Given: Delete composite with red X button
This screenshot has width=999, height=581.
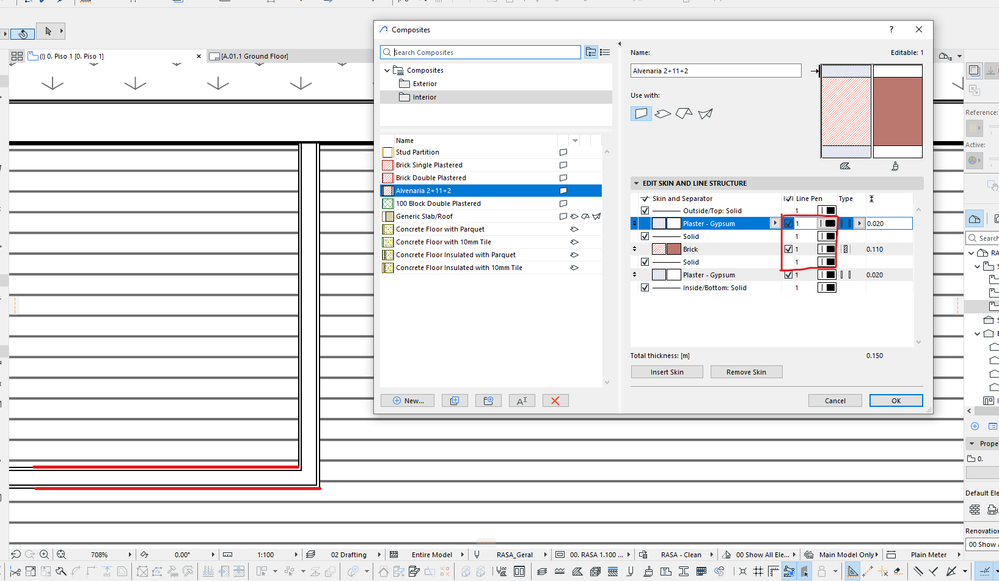Looking at the screenshot, I should pyautogui.click(x=555, y=401).
